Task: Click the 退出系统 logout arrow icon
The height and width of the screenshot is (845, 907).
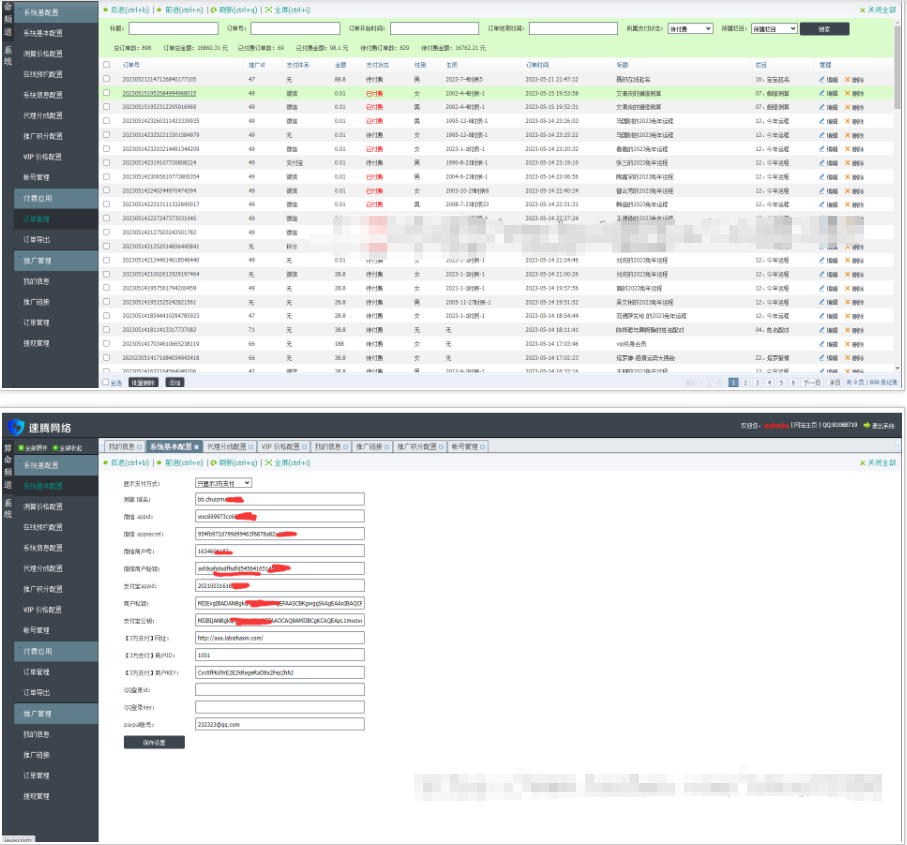Action: (x=867, y=425)
